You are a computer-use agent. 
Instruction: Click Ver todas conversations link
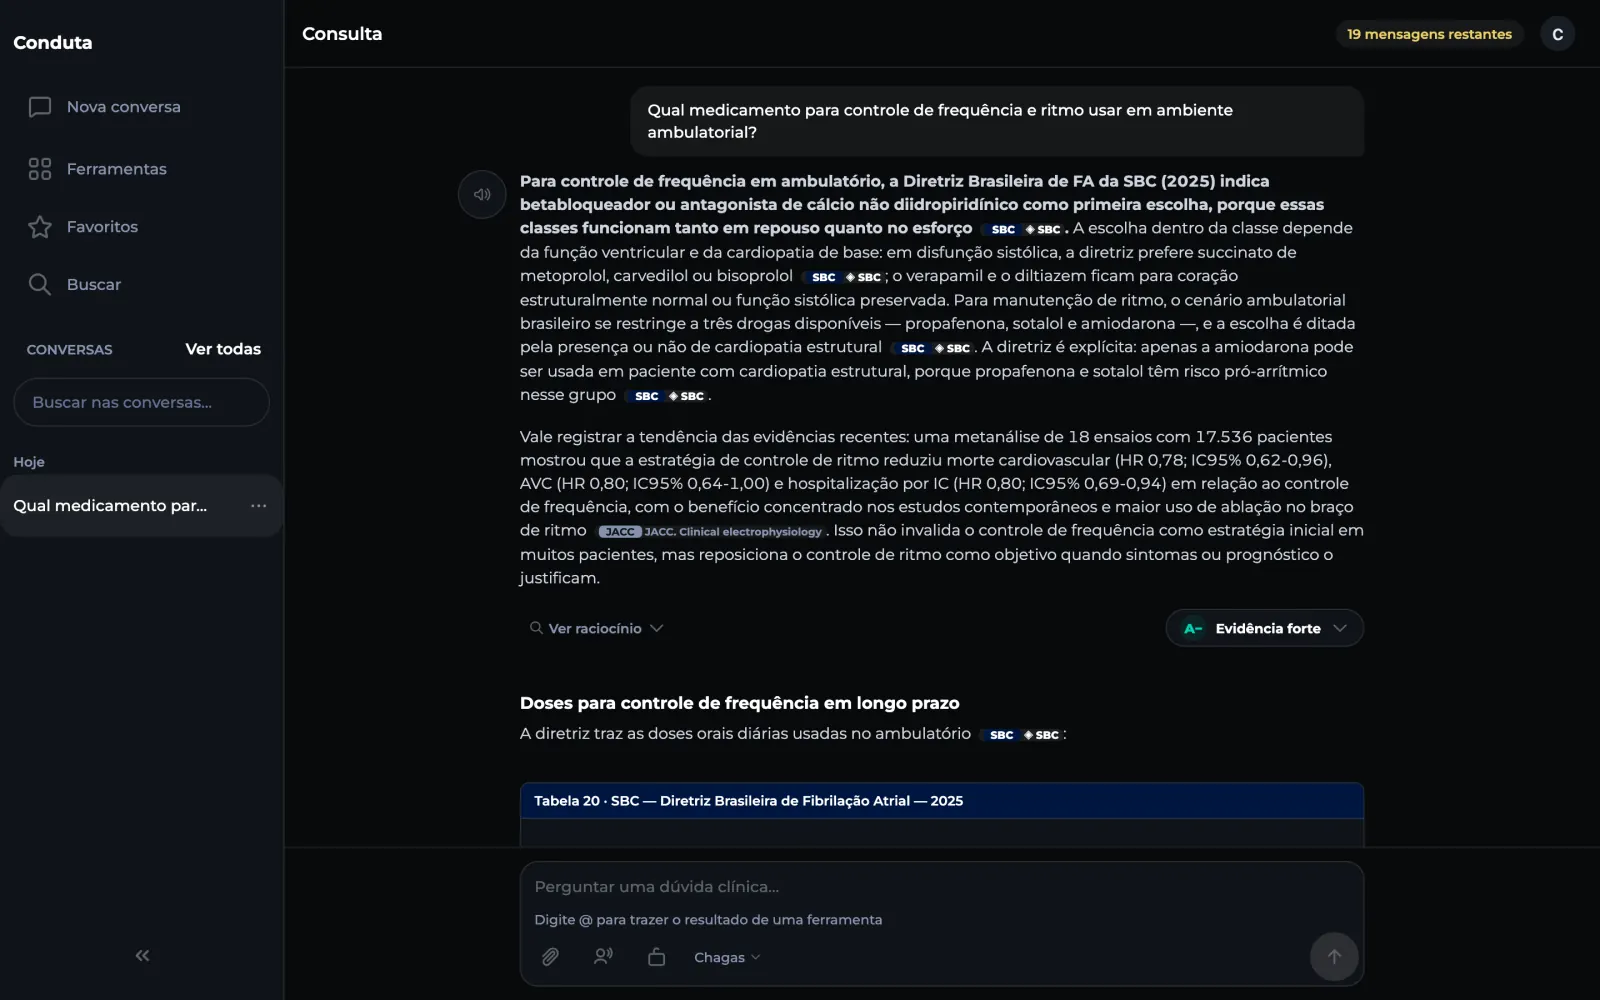tap(223, 349)
